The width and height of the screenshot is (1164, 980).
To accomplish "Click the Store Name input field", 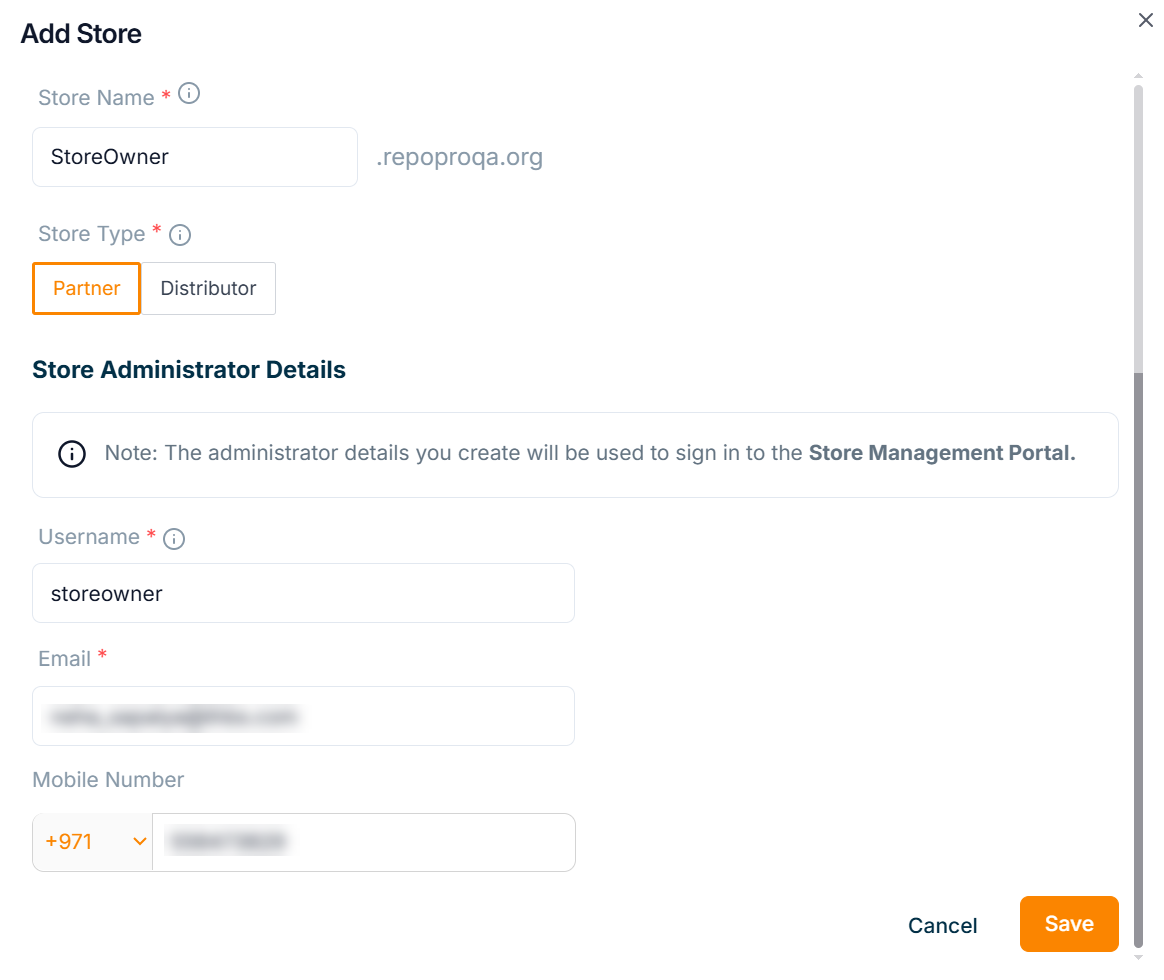I will click(195, 157).
